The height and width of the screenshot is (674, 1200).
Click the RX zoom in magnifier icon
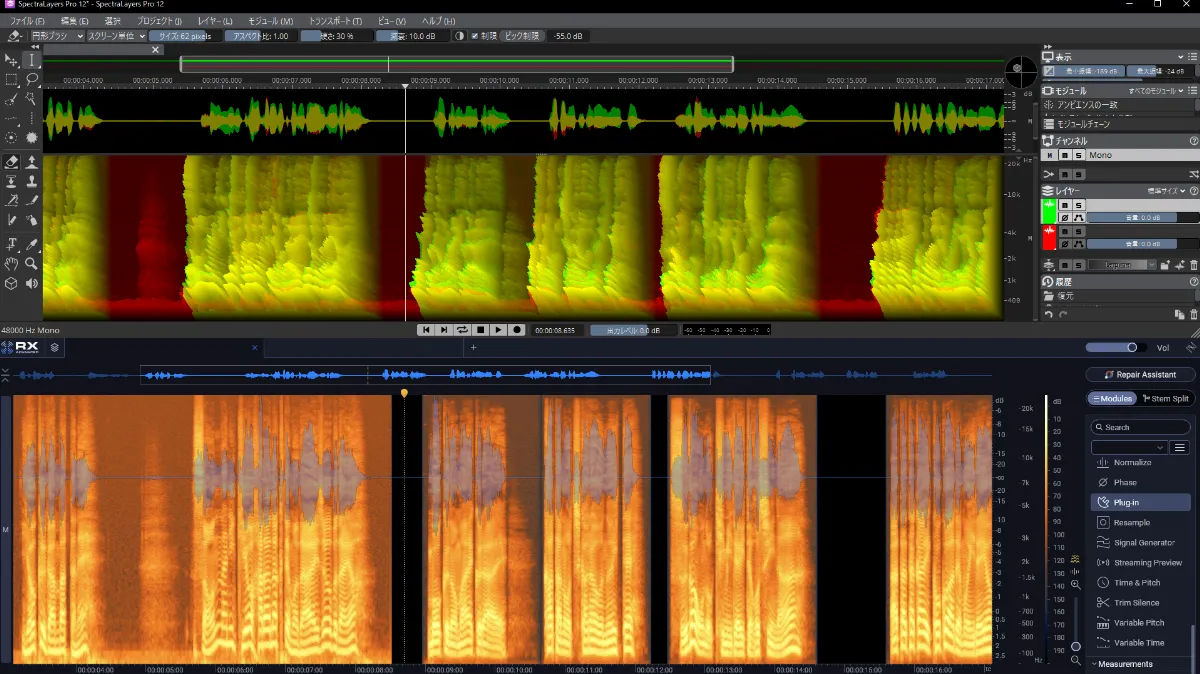tap(1075, 585)
